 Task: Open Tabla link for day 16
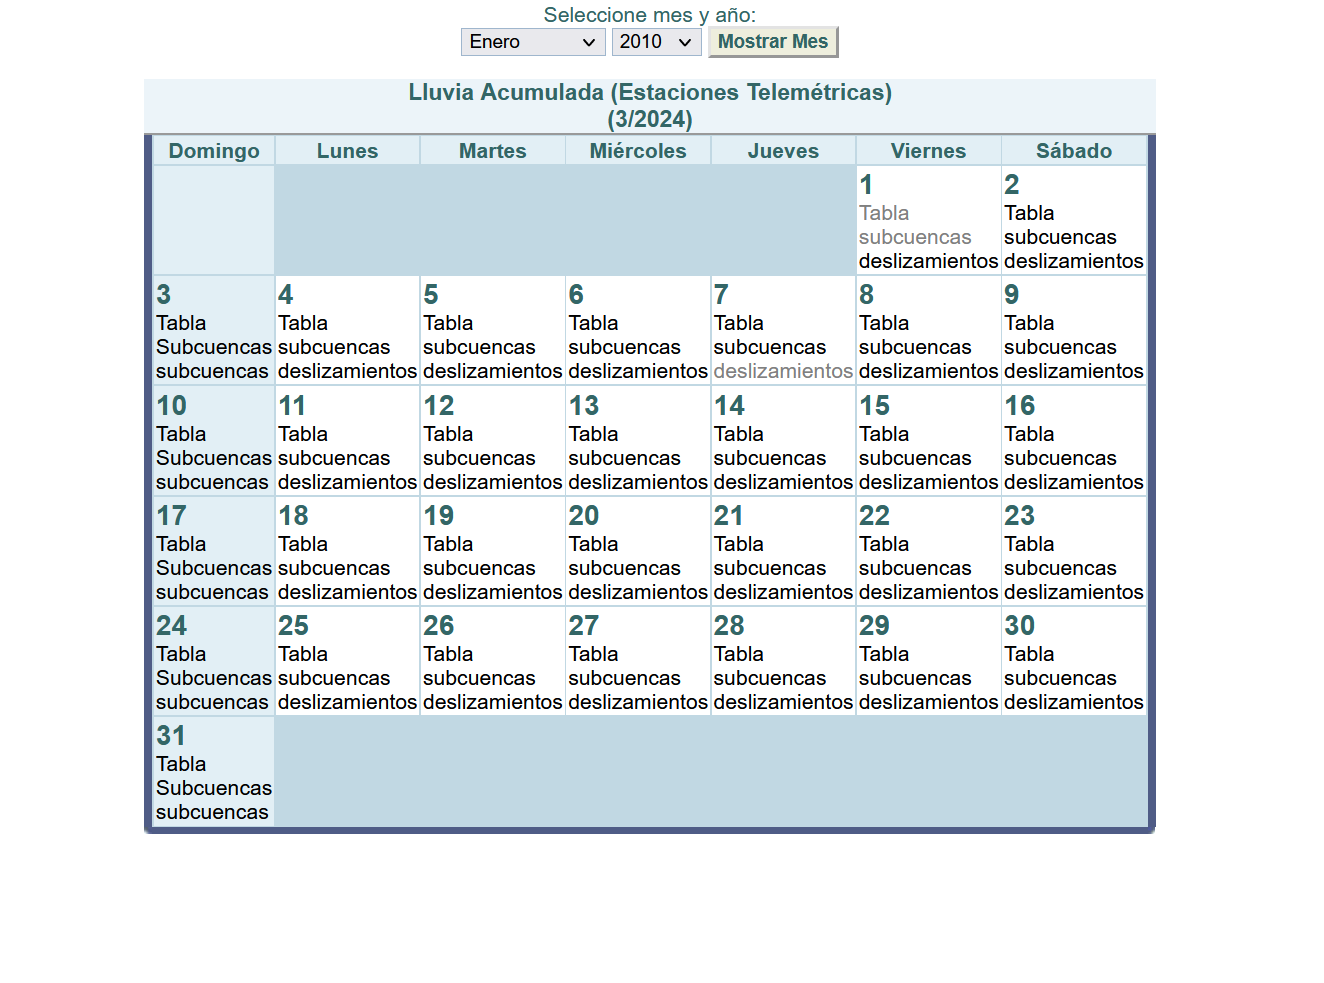(1029, 434)
